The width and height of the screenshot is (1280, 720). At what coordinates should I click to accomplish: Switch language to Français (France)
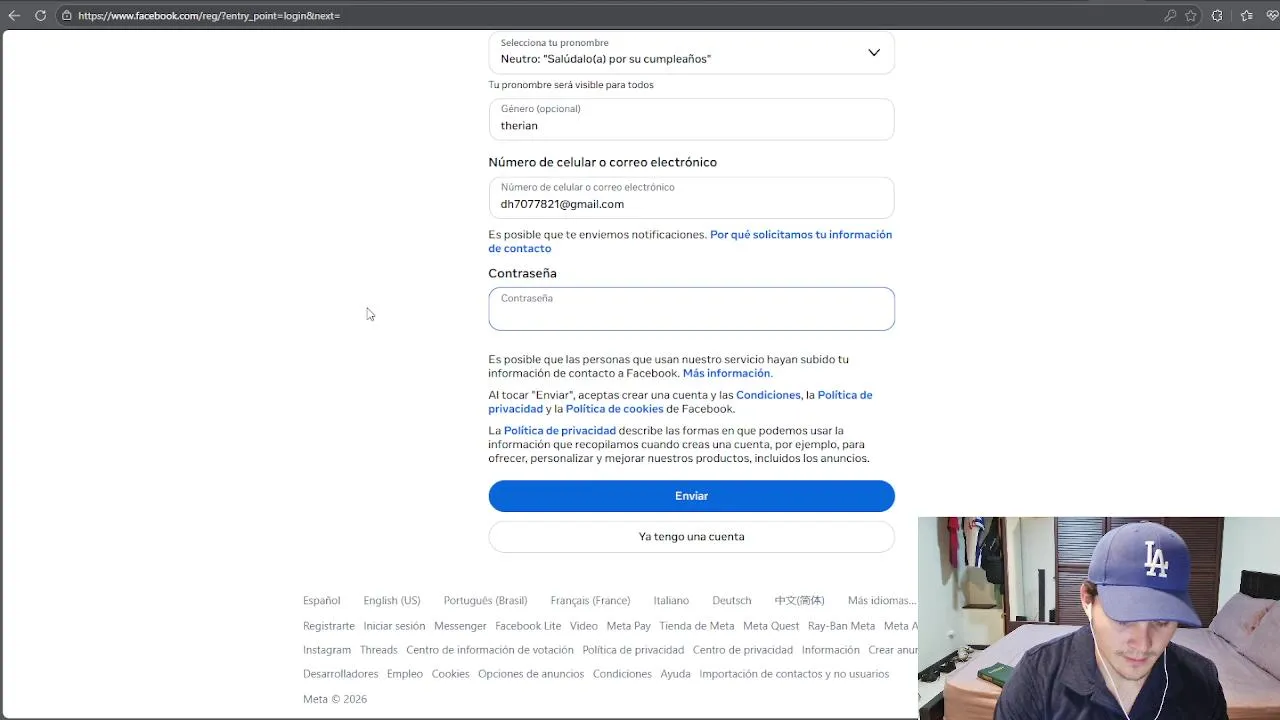click(590, 601)
